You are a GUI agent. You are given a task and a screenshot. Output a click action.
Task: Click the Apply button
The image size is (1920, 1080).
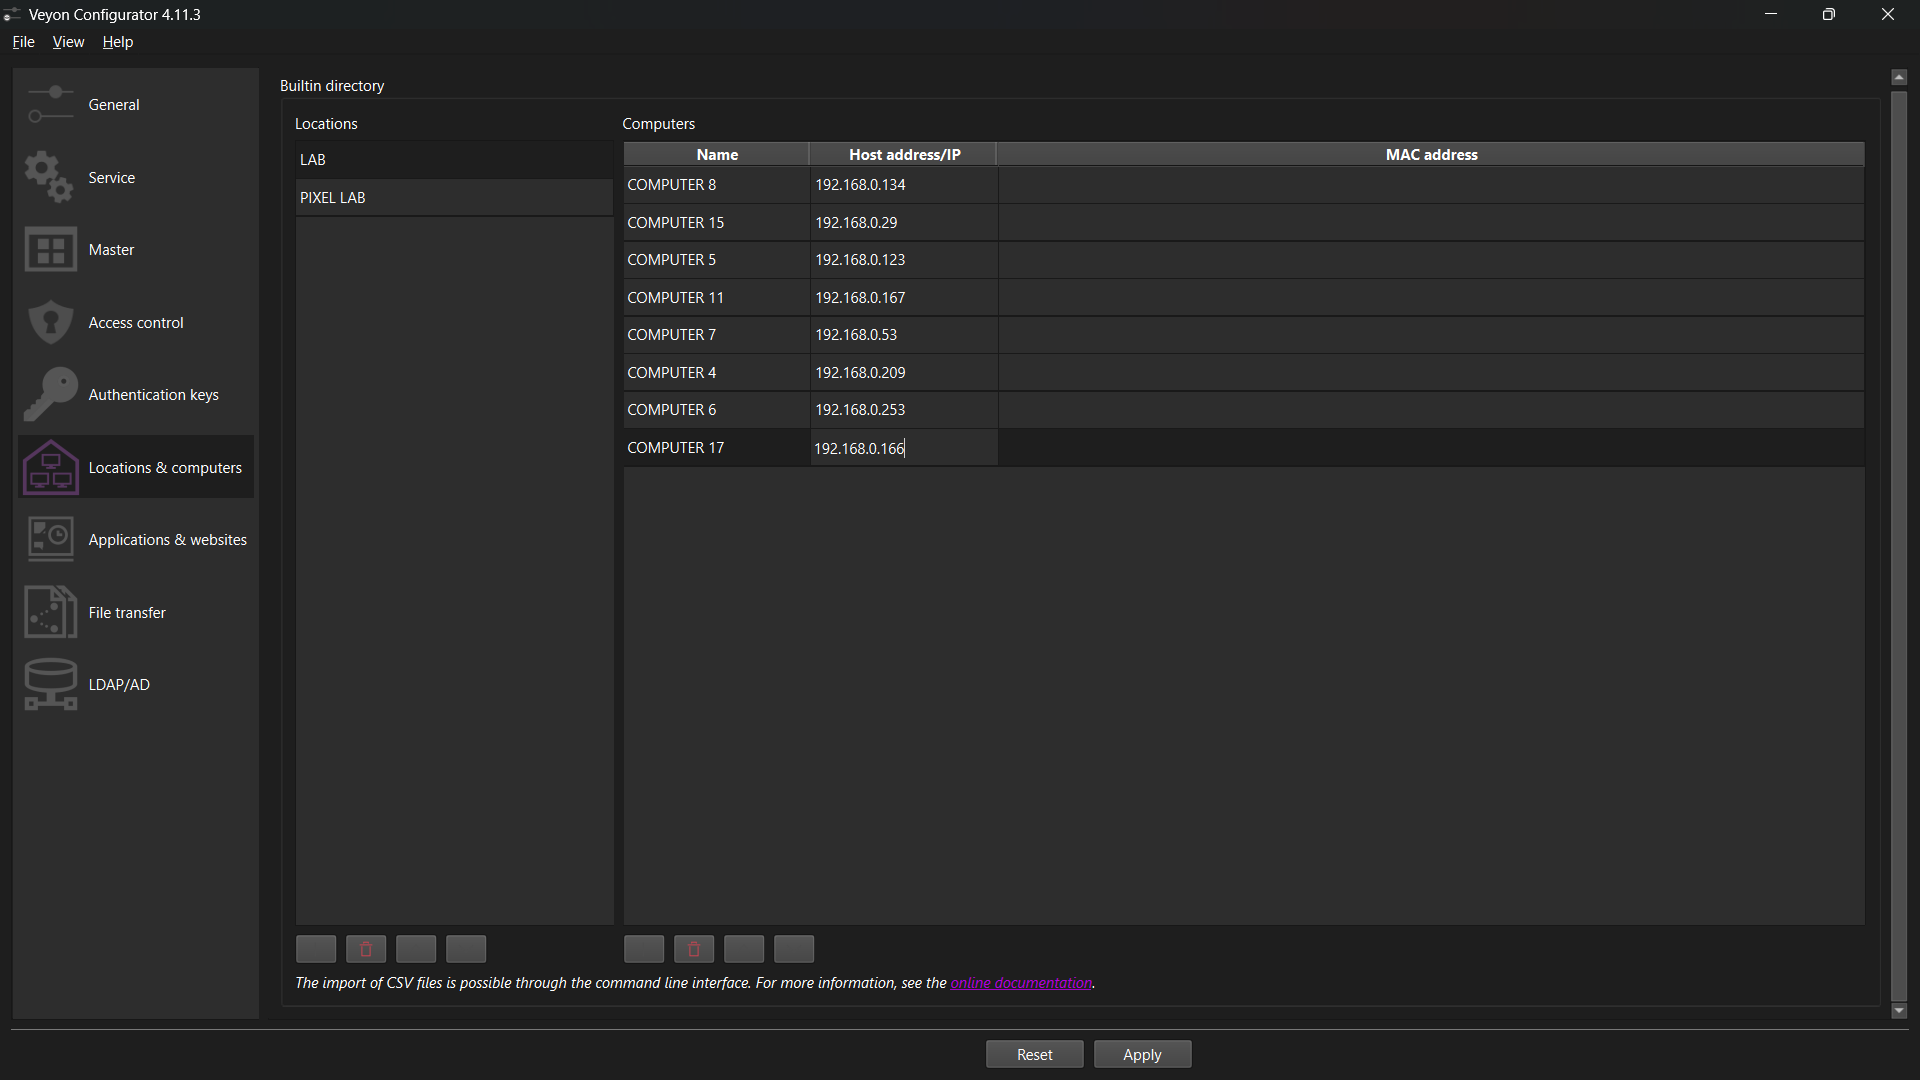(x=1142, y=1055)
